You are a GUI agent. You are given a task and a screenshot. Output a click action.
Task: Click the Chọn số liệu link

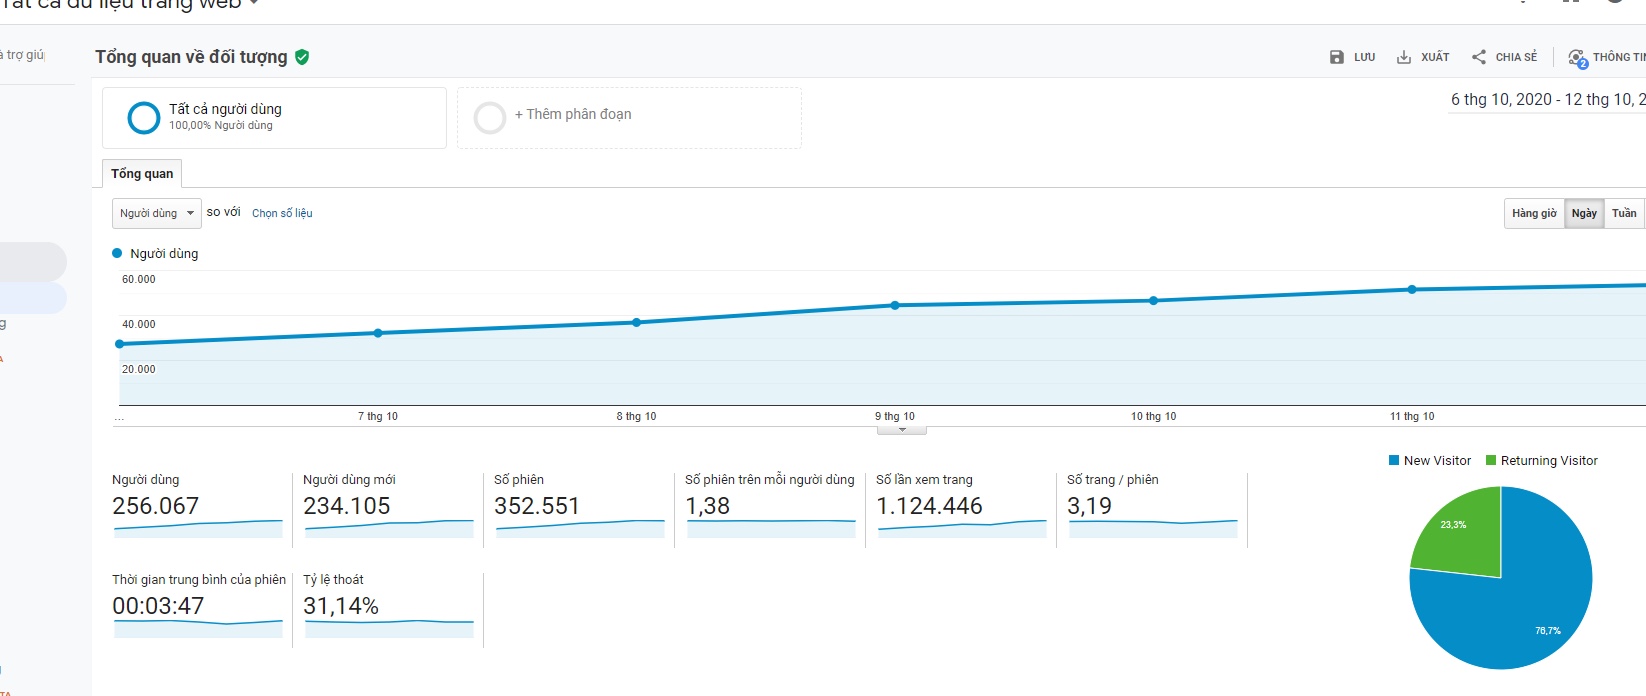(282, 213)
